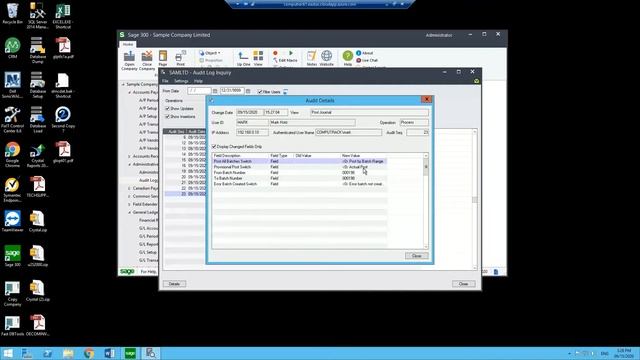Open the Object dropdown in the ribbon
This screenshot has height=360, width=640.
click(210, 53)
